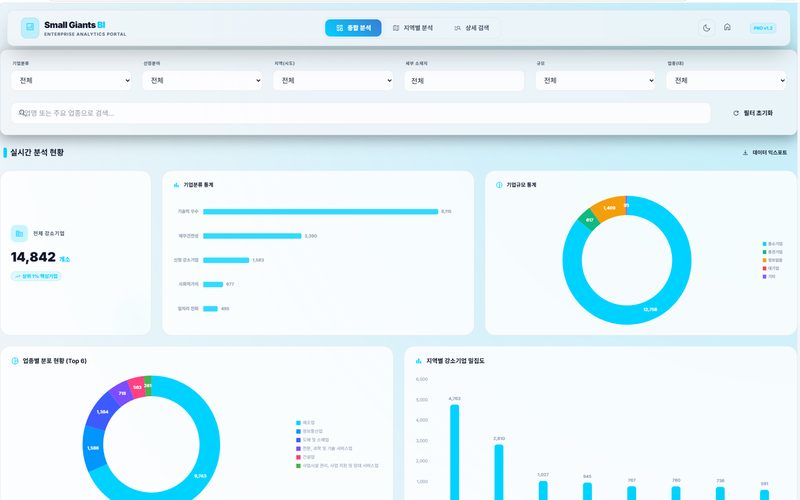Click the 세부 소재지 input field
The width and height of the screenshot is (800, 500).
tap(464, 81)
